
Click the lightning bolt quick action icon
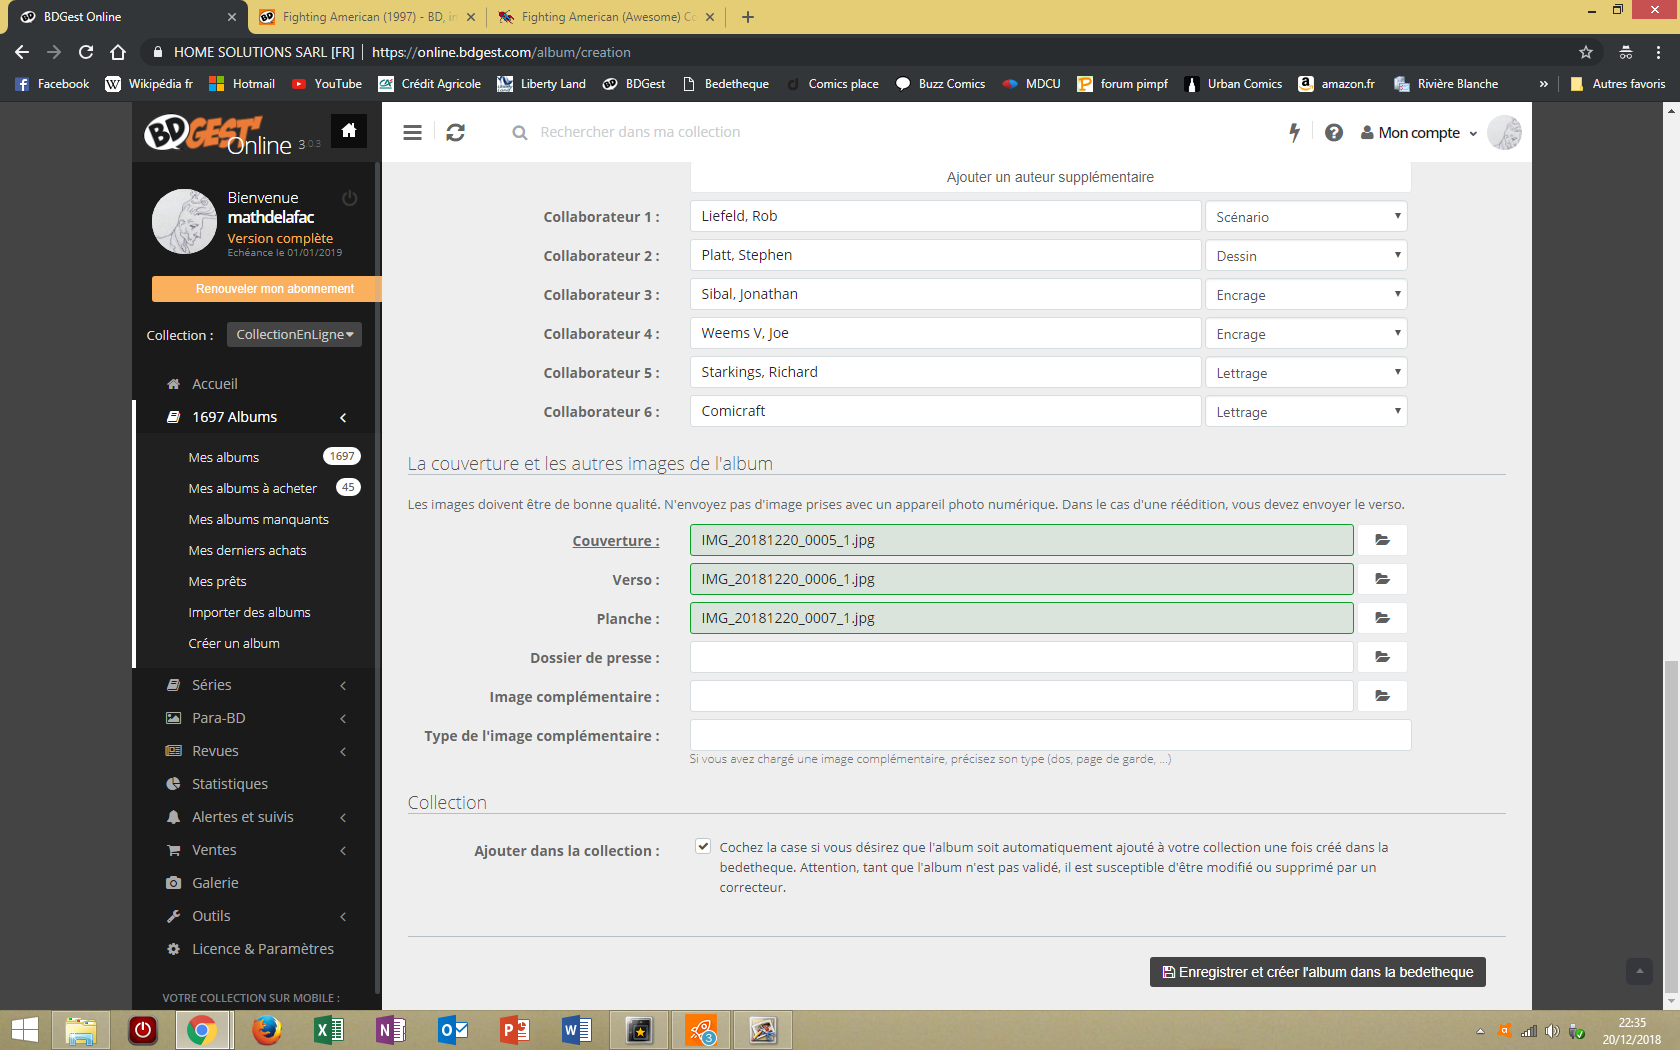[x=1294, y=132]
